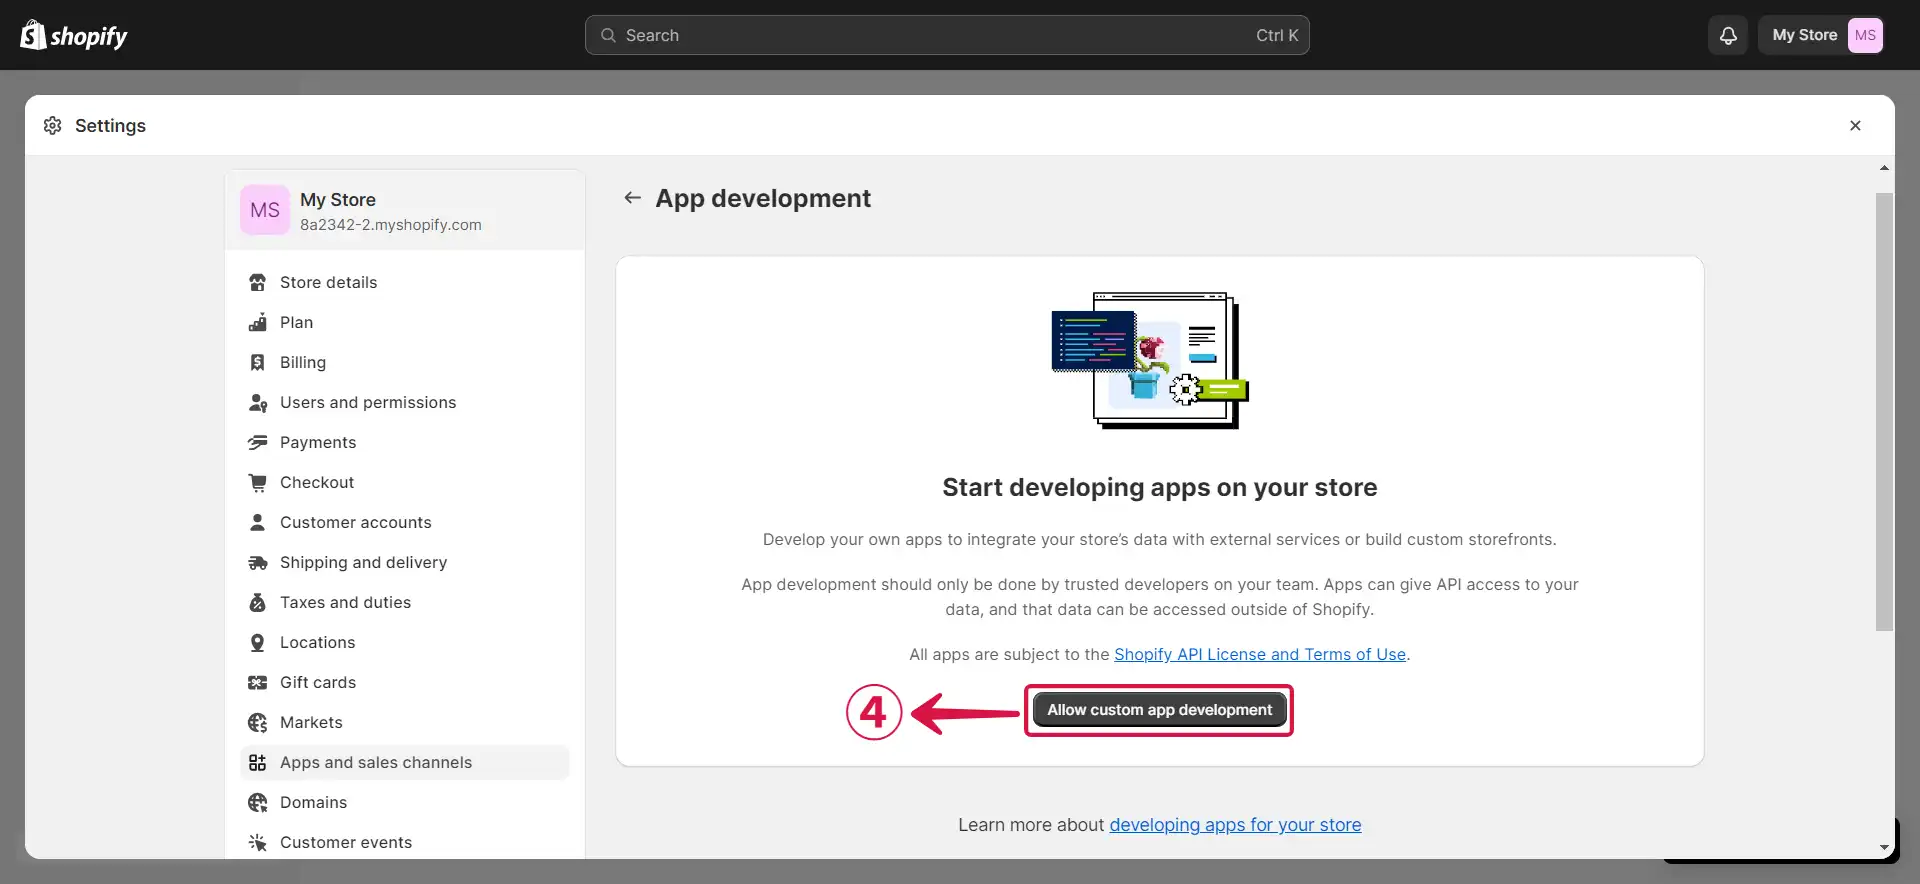Image resolution: width=1920 pixels, height=884 pixels.
Task: Click the Checkout cart icon
Action: coord(257,482)
